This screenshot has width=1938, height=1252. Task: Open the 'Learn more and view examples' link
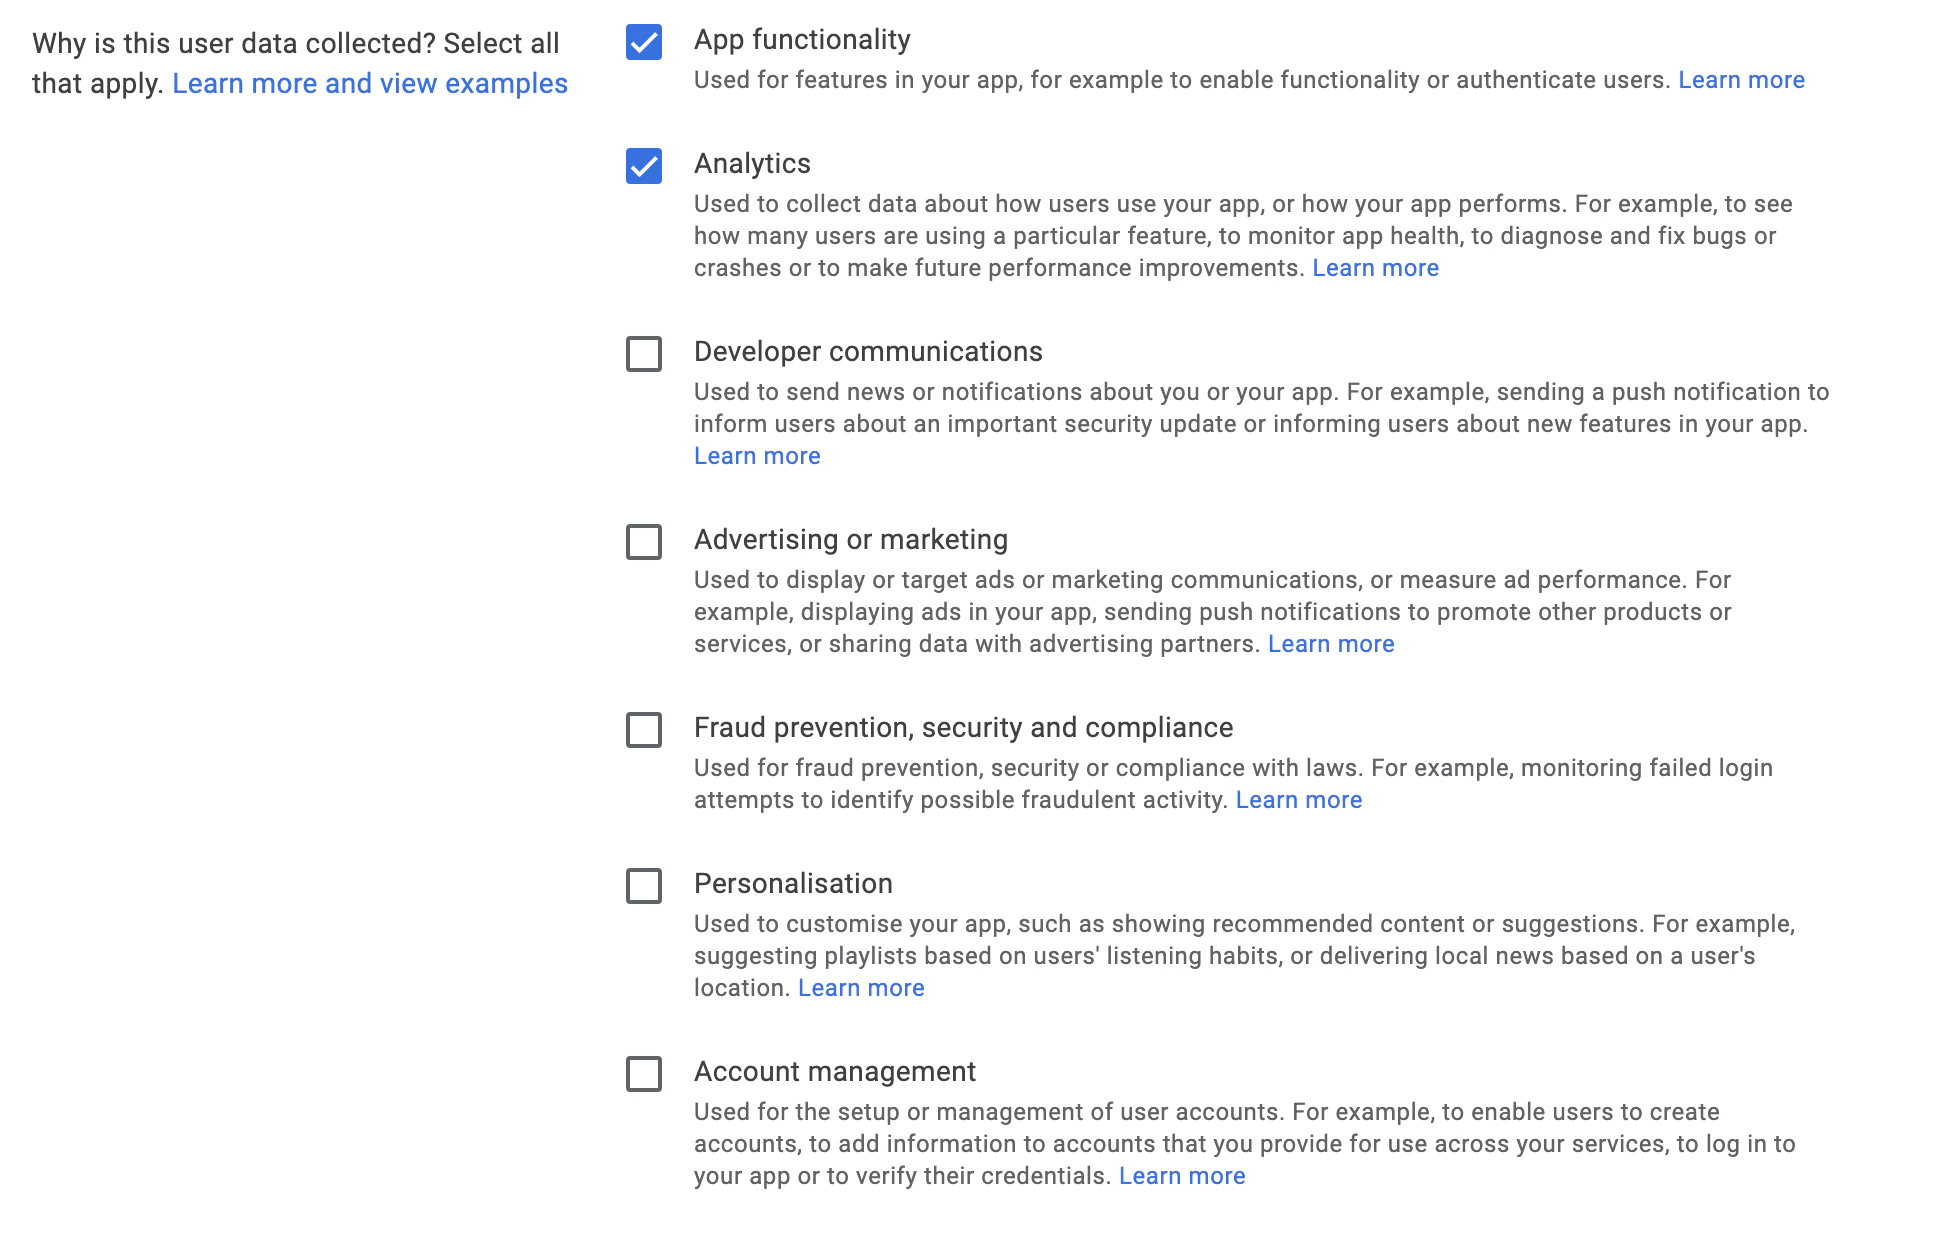pos(369,84)
